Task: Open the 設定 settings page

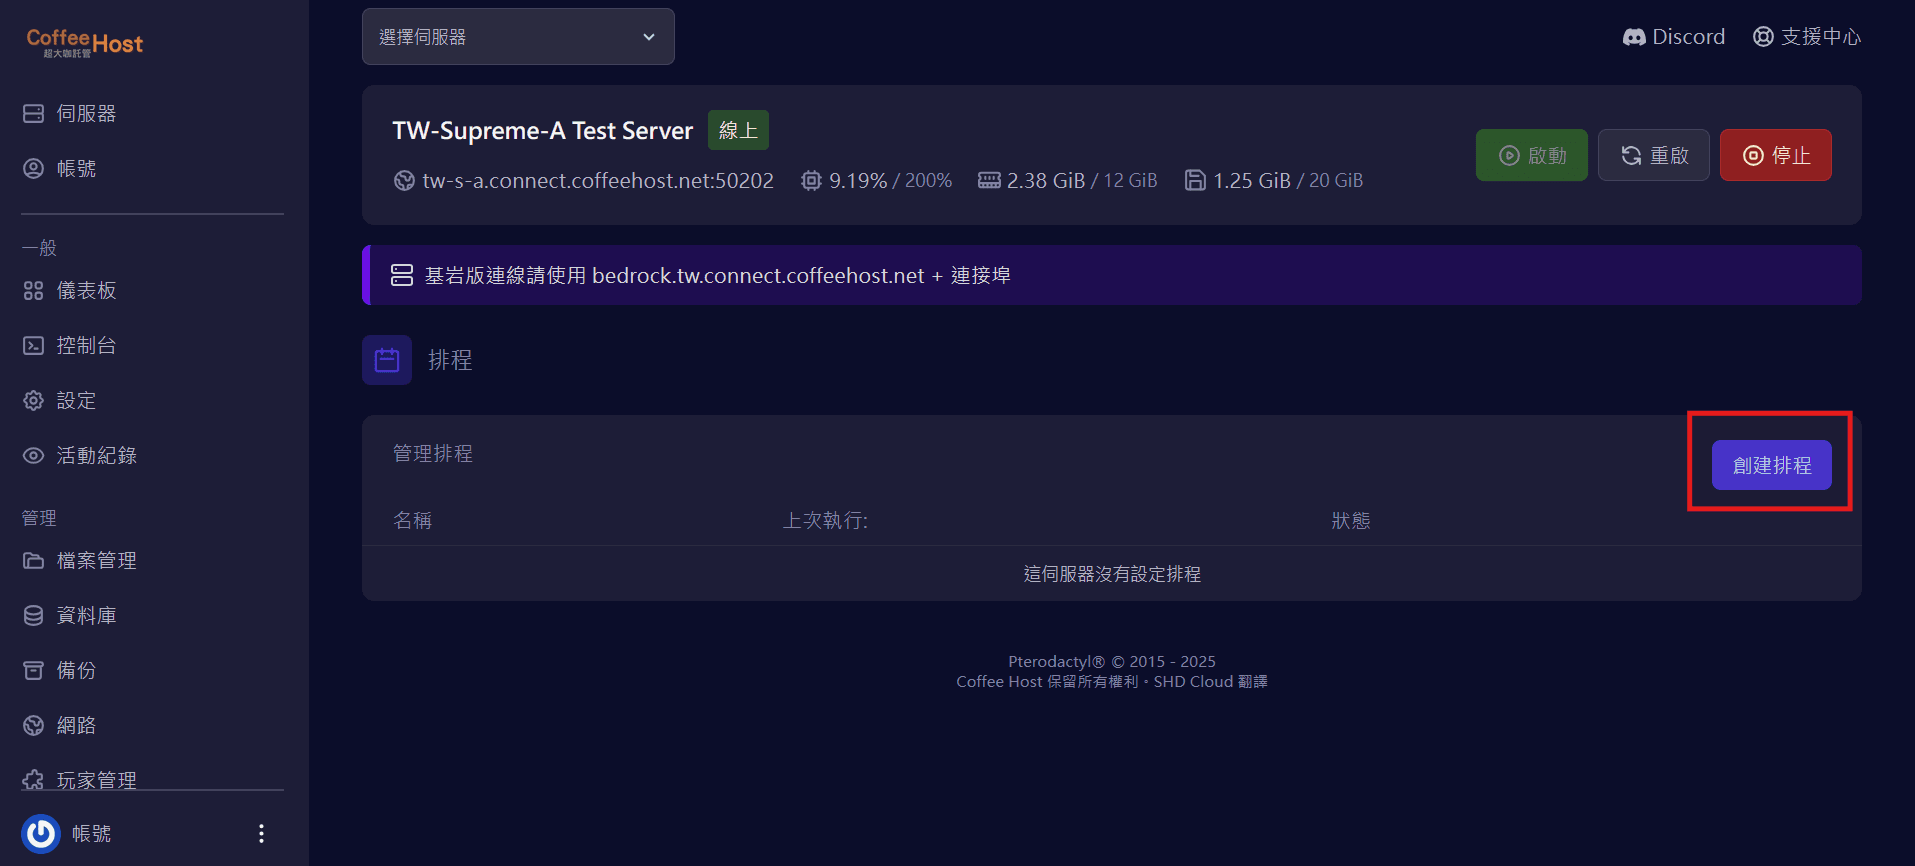Action: click(60, 401)
